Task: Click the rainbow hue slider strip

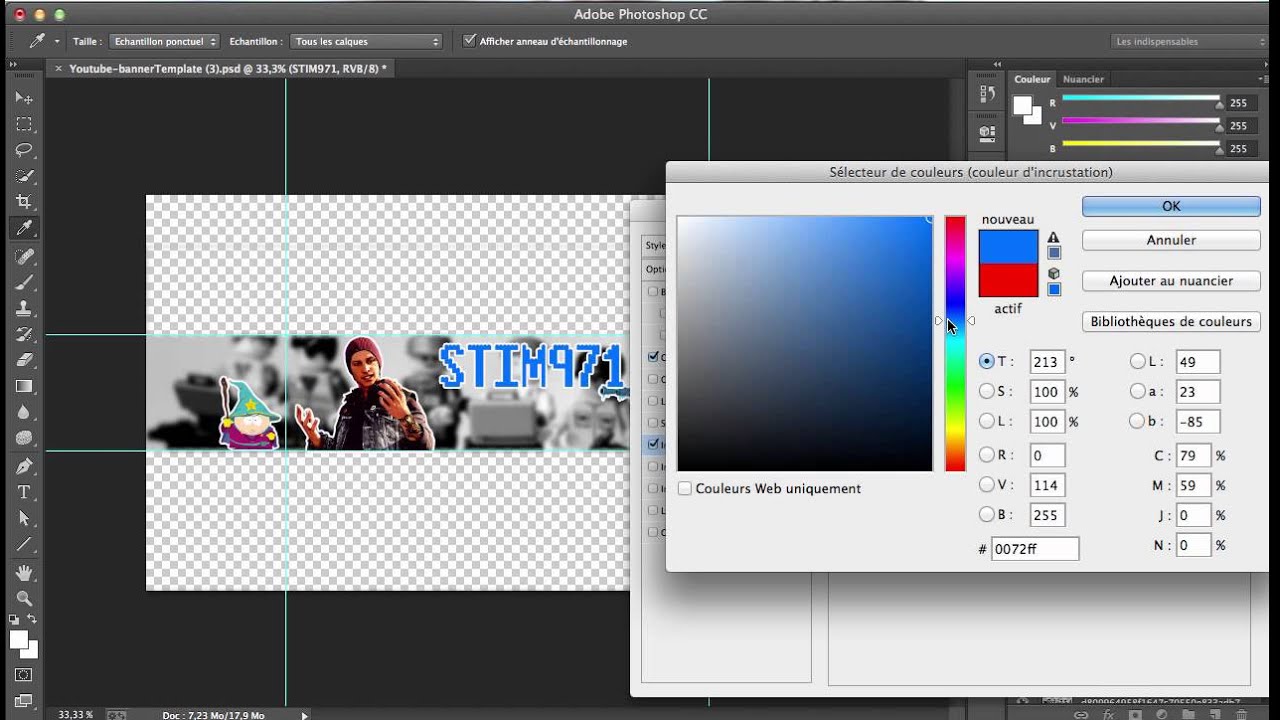Action: tap(955, 343)
